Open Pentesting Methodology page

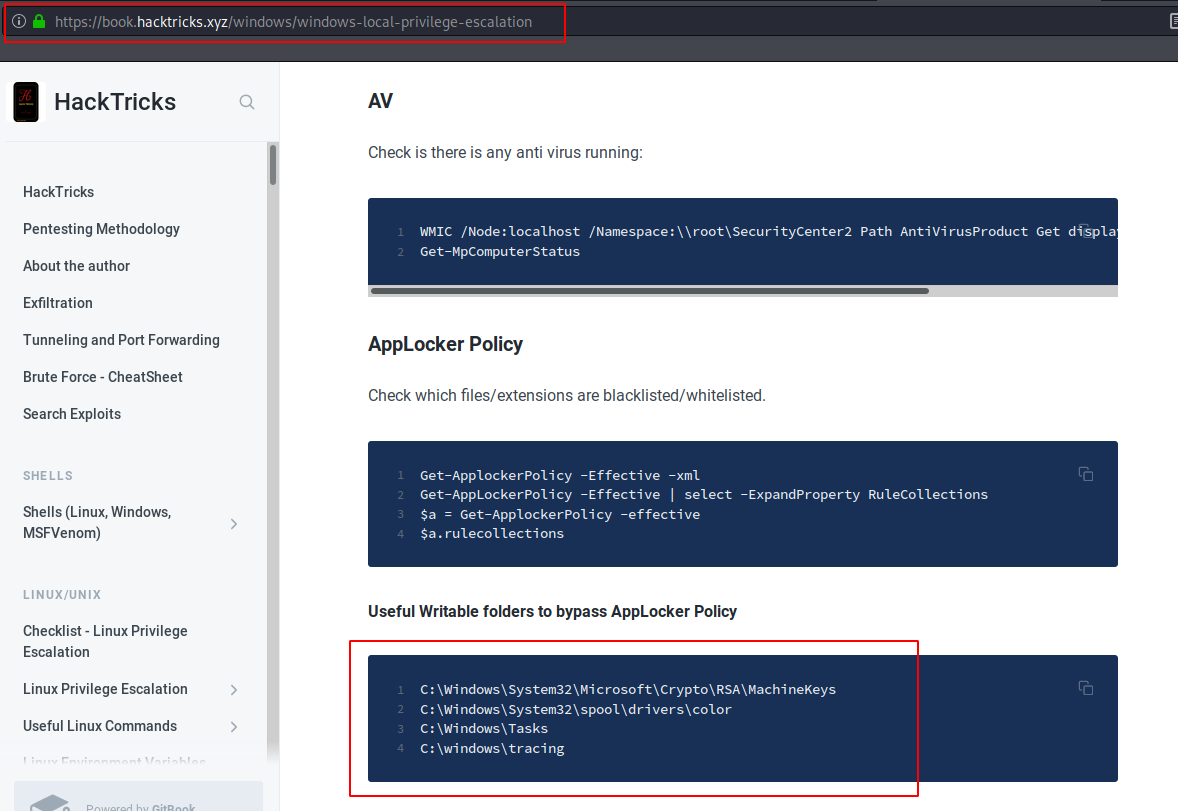point(101,228)
